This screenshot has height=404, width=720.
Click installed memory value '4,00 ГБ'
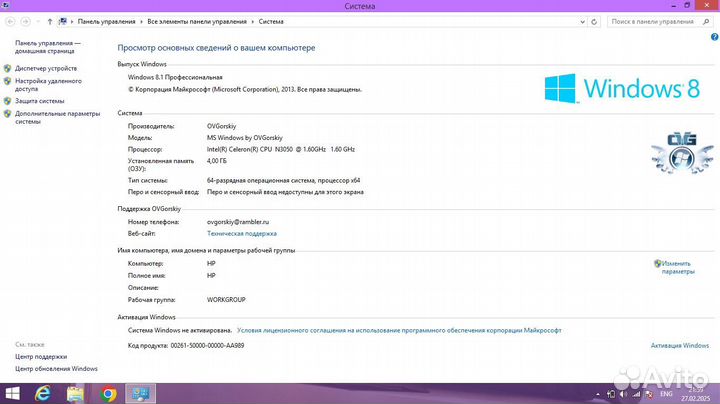tap(217, 161)
